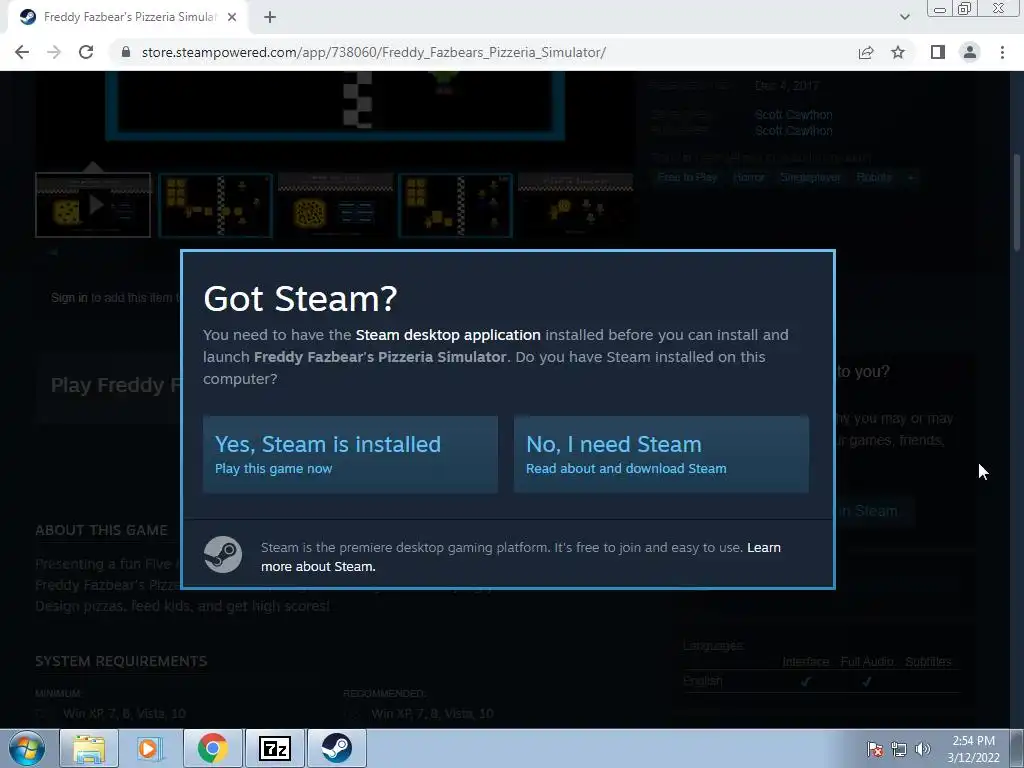Click 'Yes, Steam is installed' button

pos(350,455)
